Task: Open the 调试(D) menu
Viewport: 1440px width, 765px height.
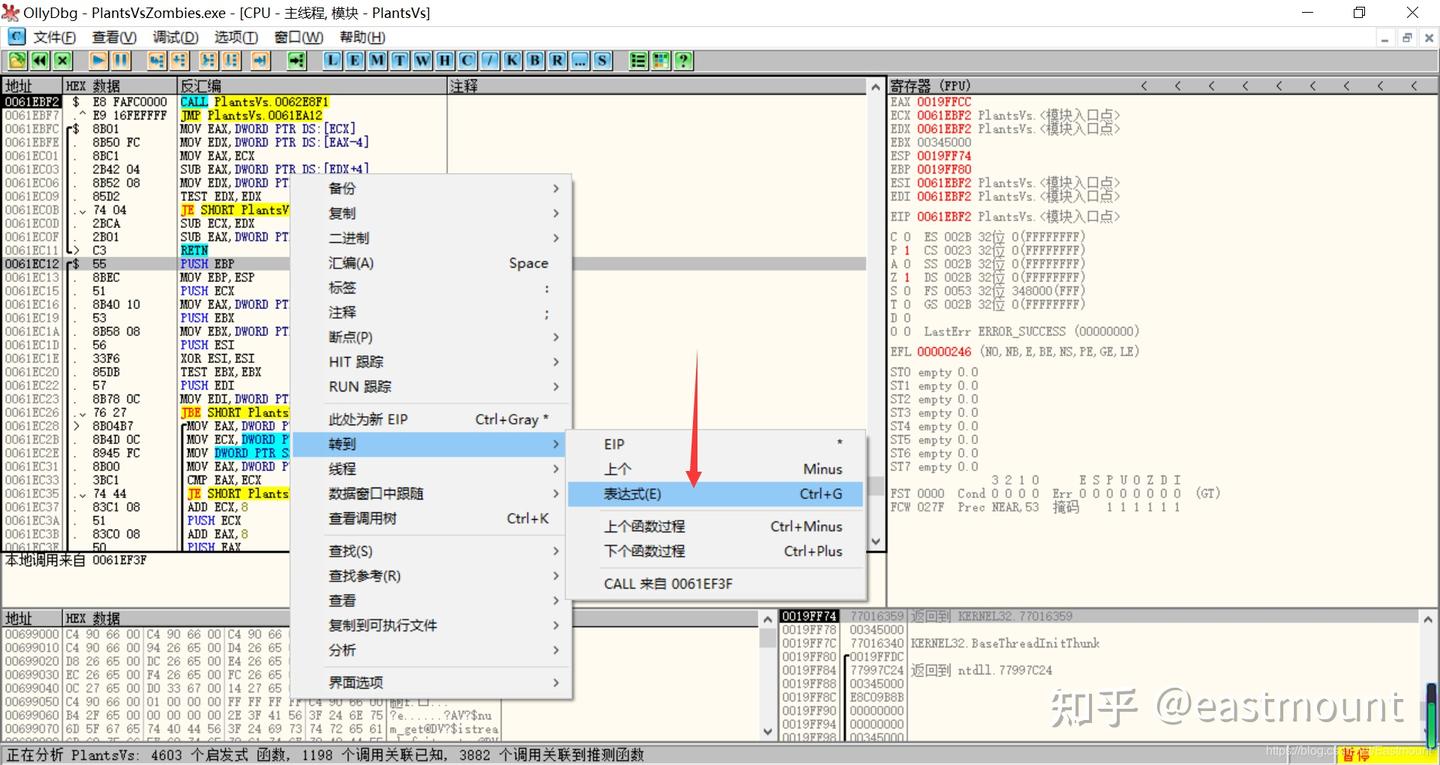Action: (x=174, y=37)
